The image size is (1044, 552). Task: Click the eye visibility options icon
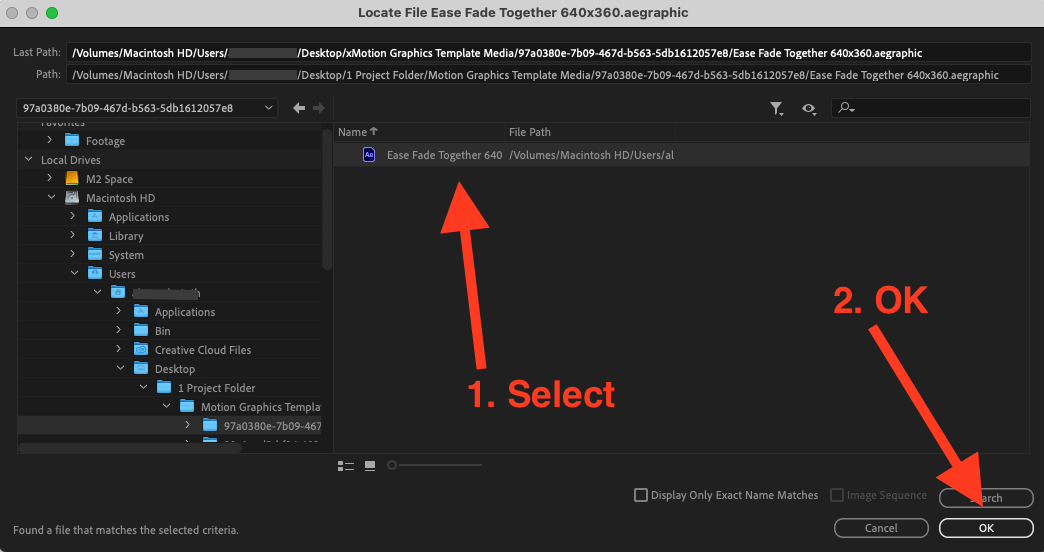(x=808, y=109)
